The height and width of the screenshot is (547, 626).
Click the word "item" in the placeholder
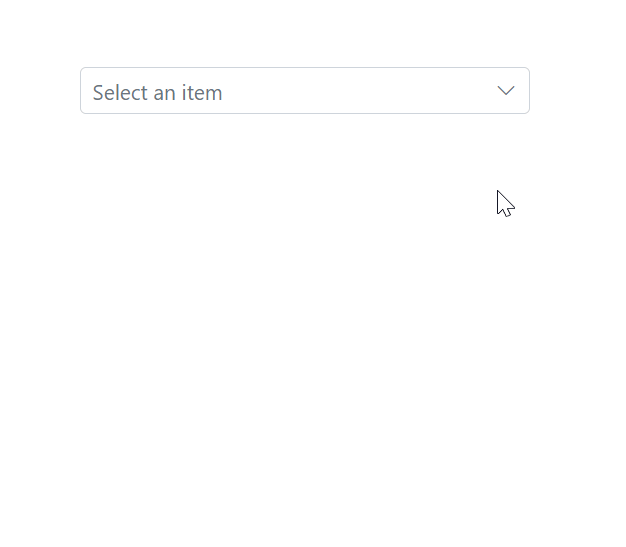(203, 93)
